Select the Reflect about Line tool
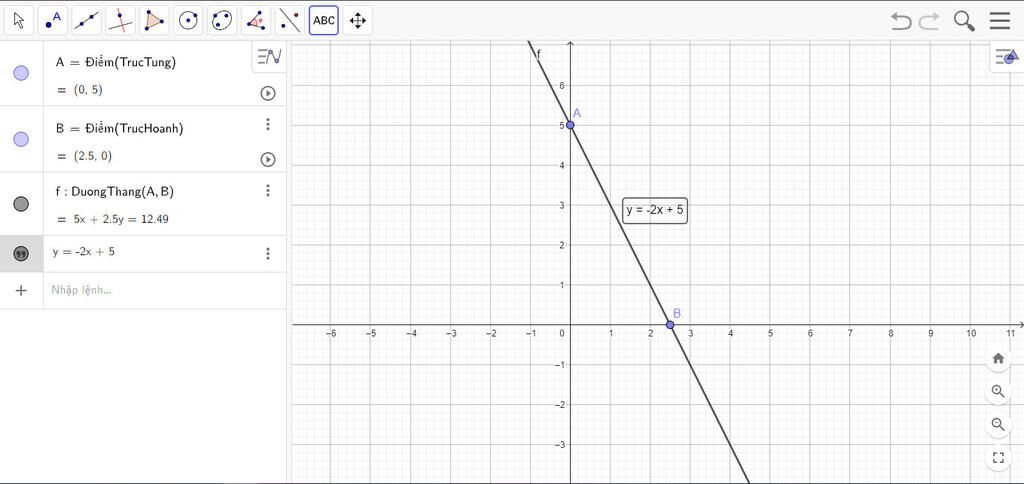1024x484 pixels. tap(290, 21)
